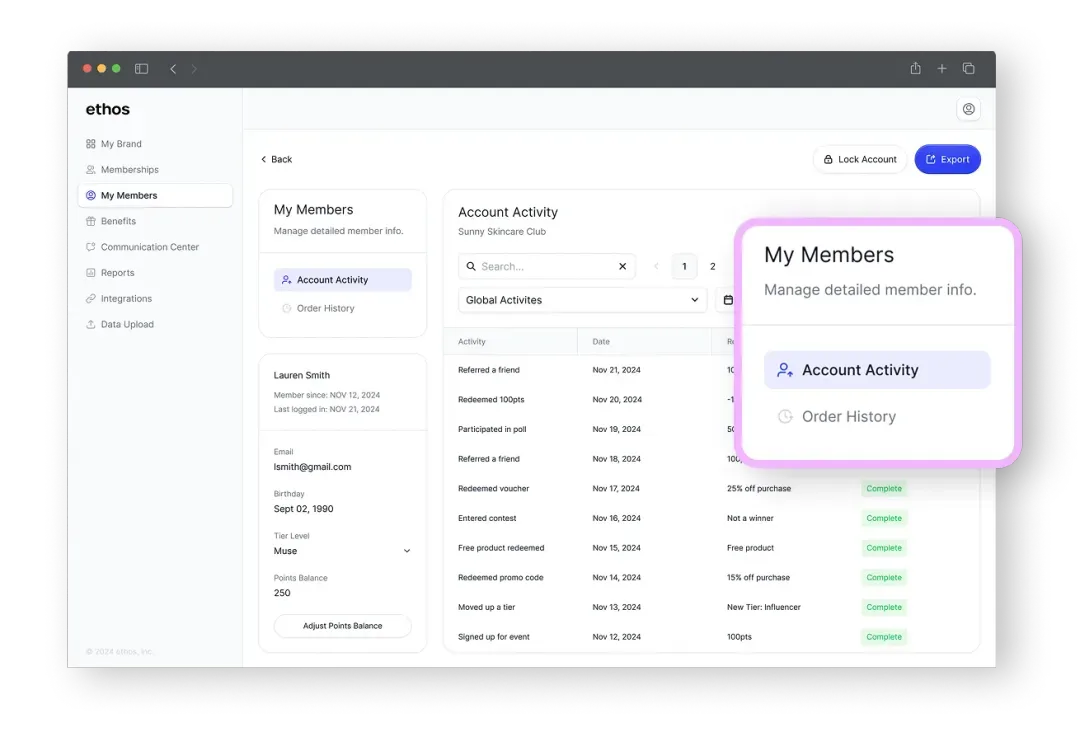Screen dimensions: 1080x732
Task: Click the Back link
Action: click(276, 159)
